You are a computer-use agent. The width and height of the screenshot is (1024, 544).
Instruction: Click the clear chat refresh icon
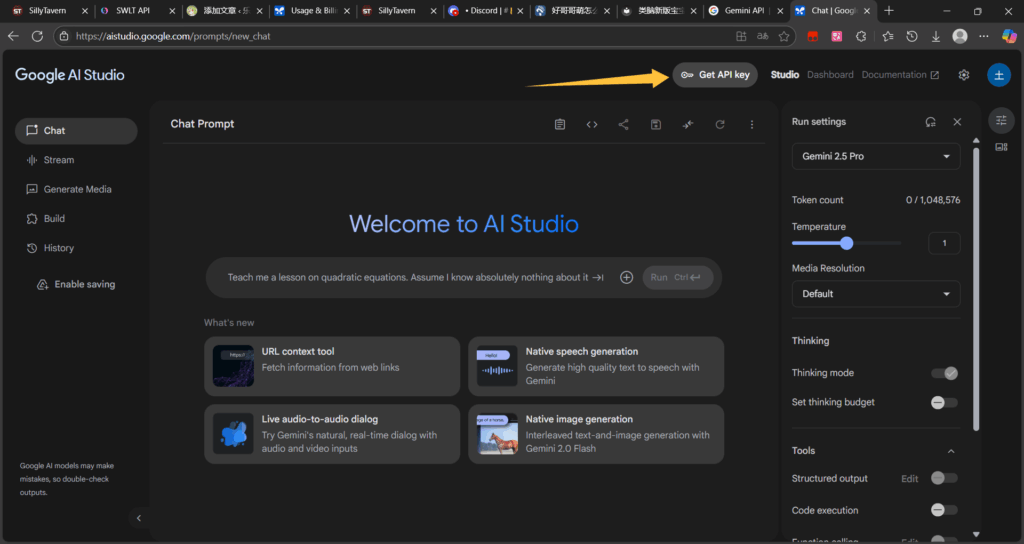[720, 124]
